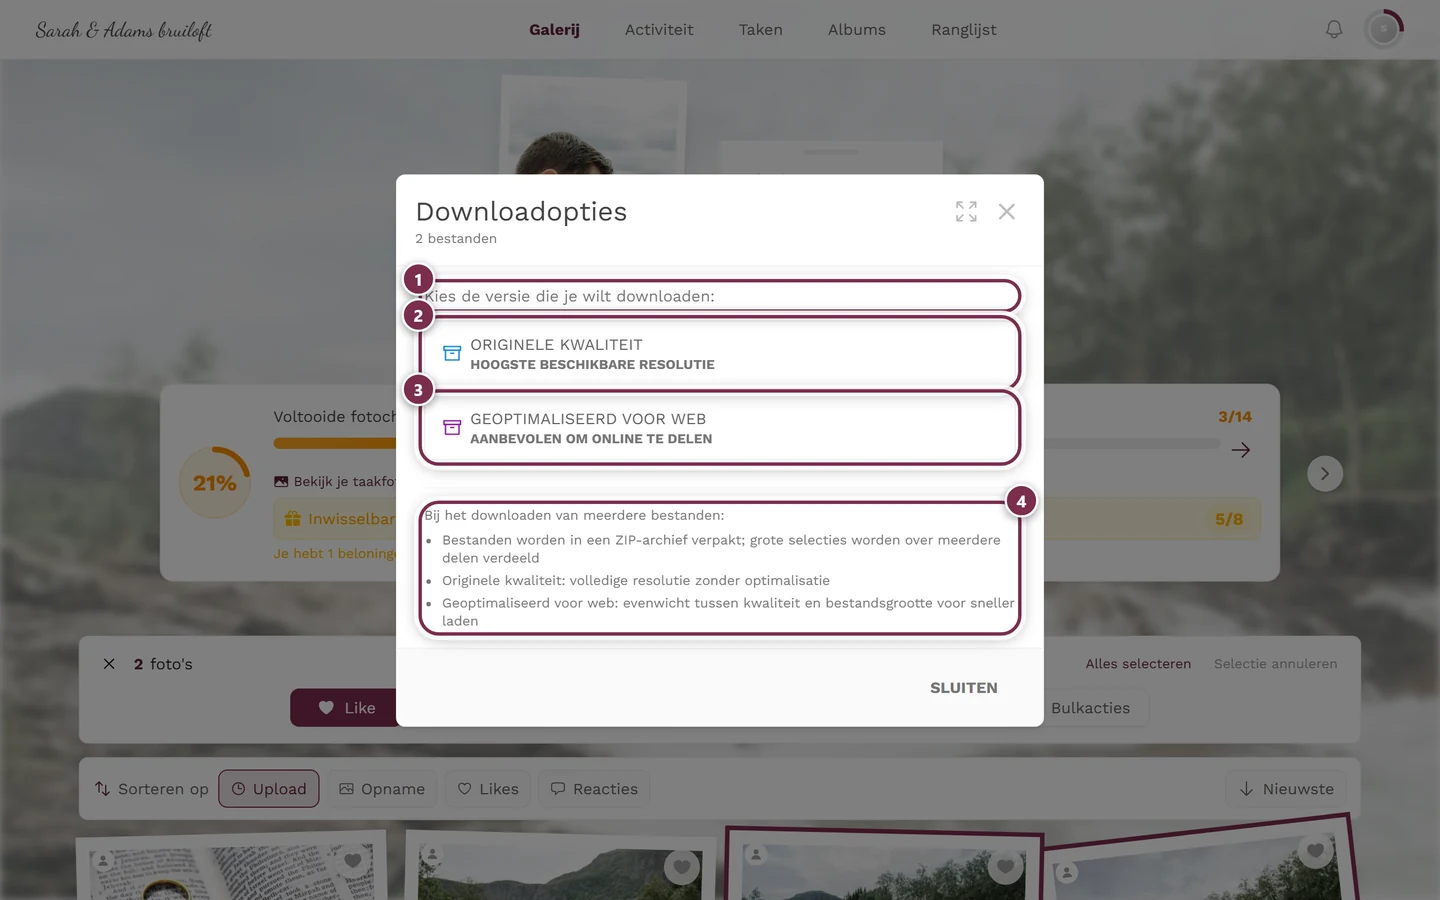Image resolution: width=1440 pixels, height=900 pixels.
Task: Click the next carousel chevron arrow
Action: 1325,474
